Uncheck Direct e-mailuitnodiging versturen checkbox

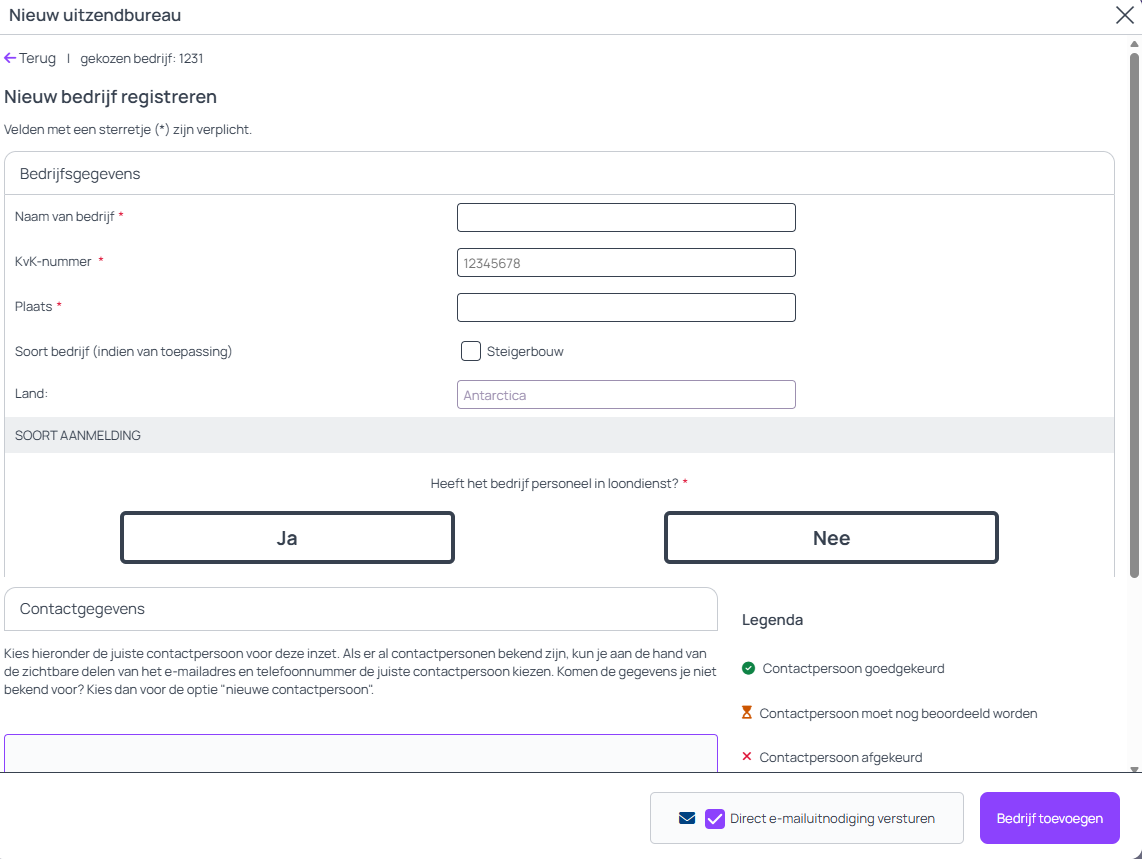715,818
